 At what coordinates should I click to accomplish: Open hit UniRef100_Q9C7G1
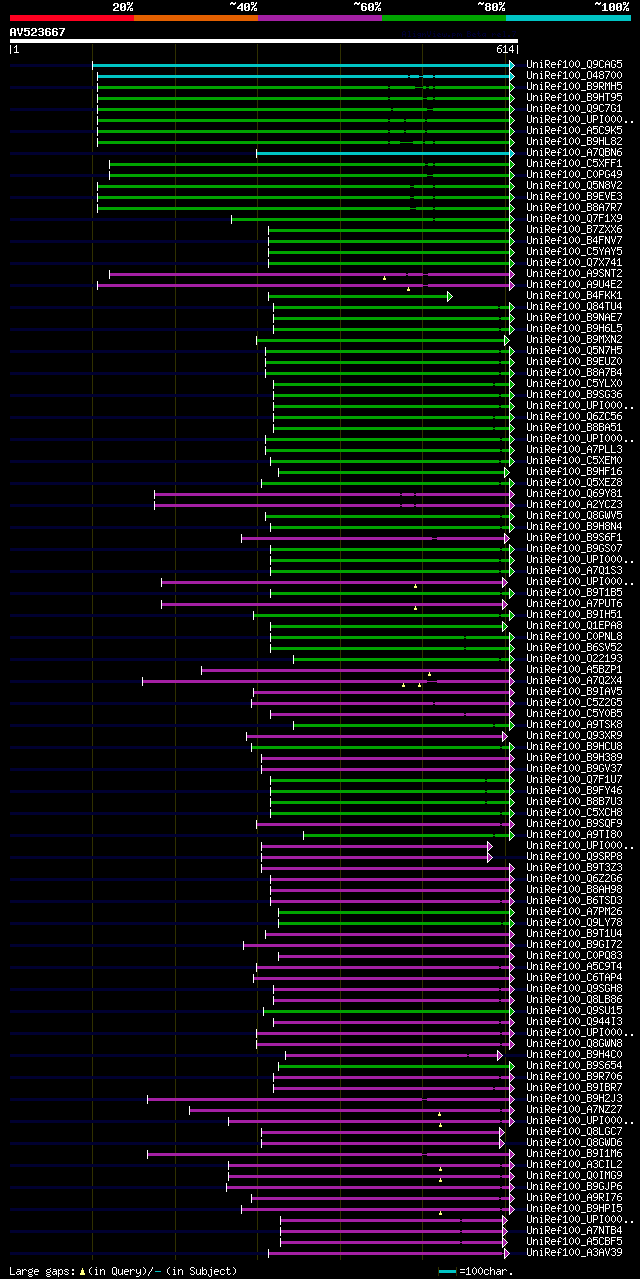click(573, 108)
